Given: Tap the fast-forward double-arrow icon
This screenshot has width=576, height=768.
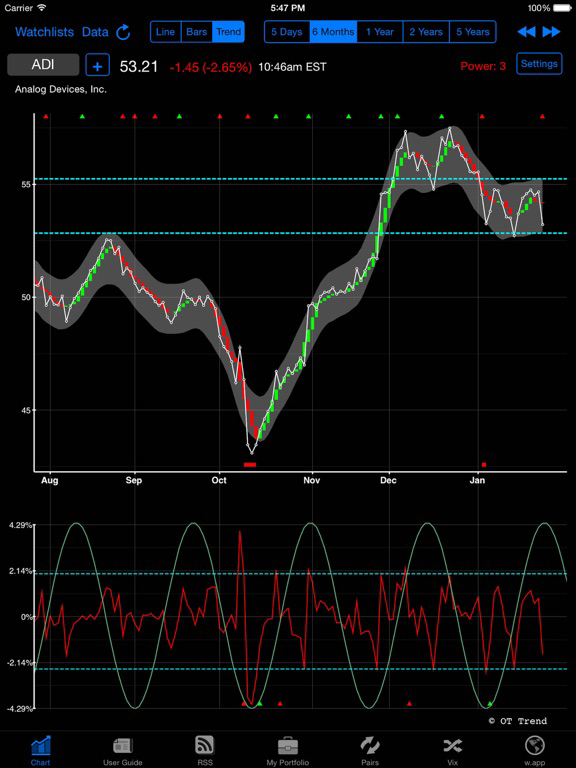Looking at the screenshot, I should coord(552,32).
